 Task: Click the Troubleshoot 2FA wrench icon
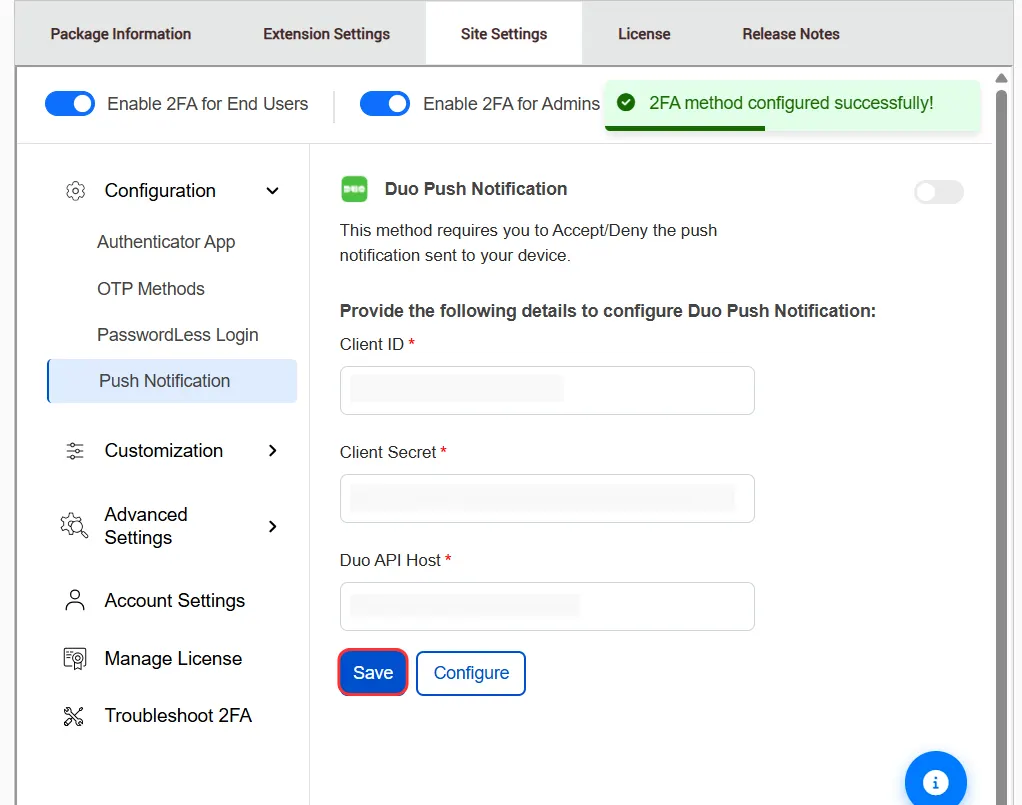[x=74, y=715]
